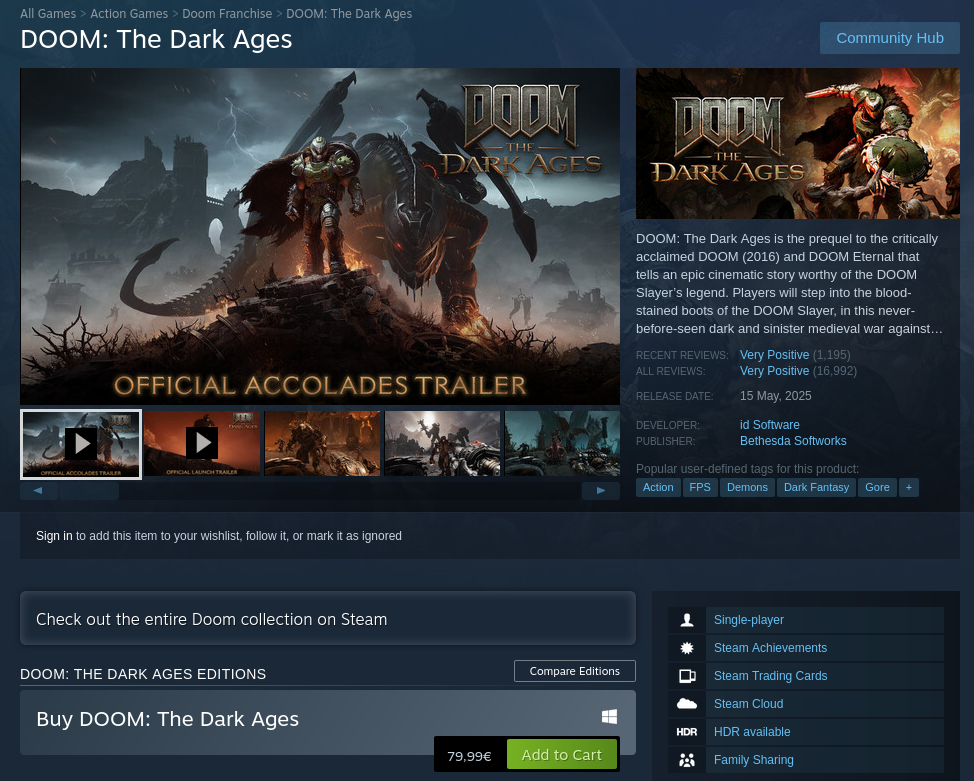Click the release date 15 May, 2025
The width and height of the screenshot is (974, 781).
point(775,396)
